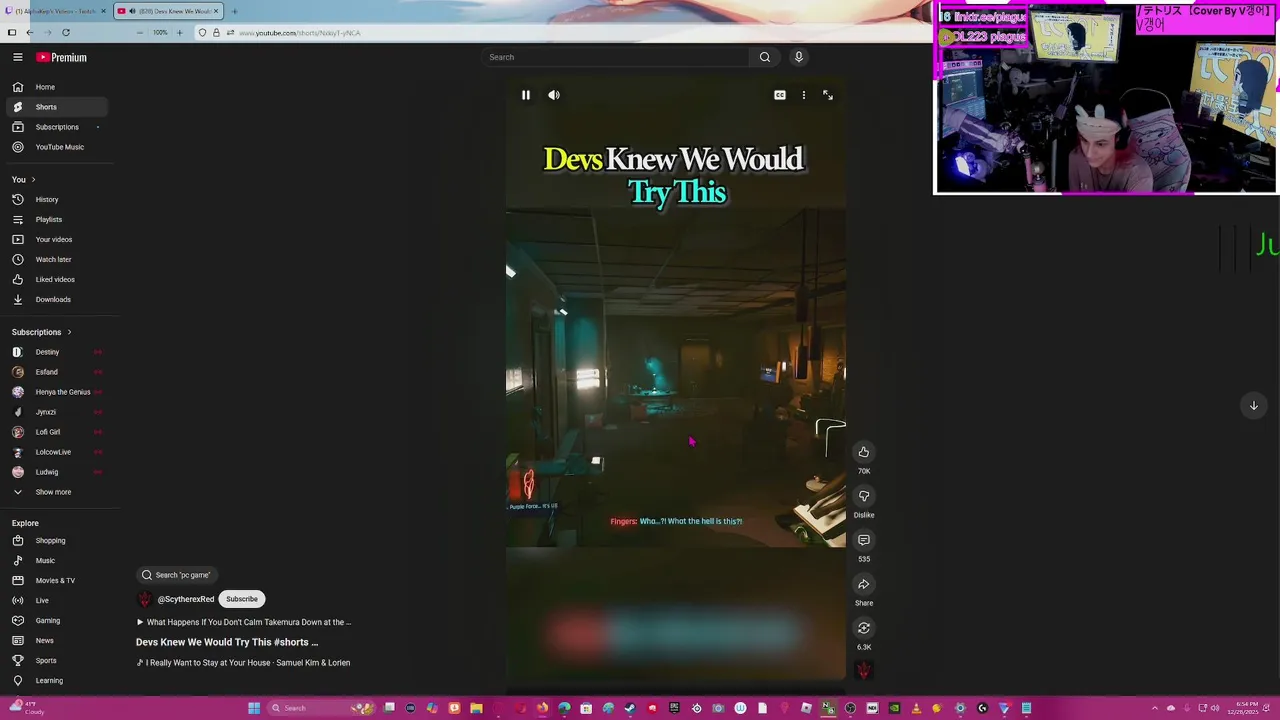
Task: Open Home in sidebar
Action: click(59, 87)
